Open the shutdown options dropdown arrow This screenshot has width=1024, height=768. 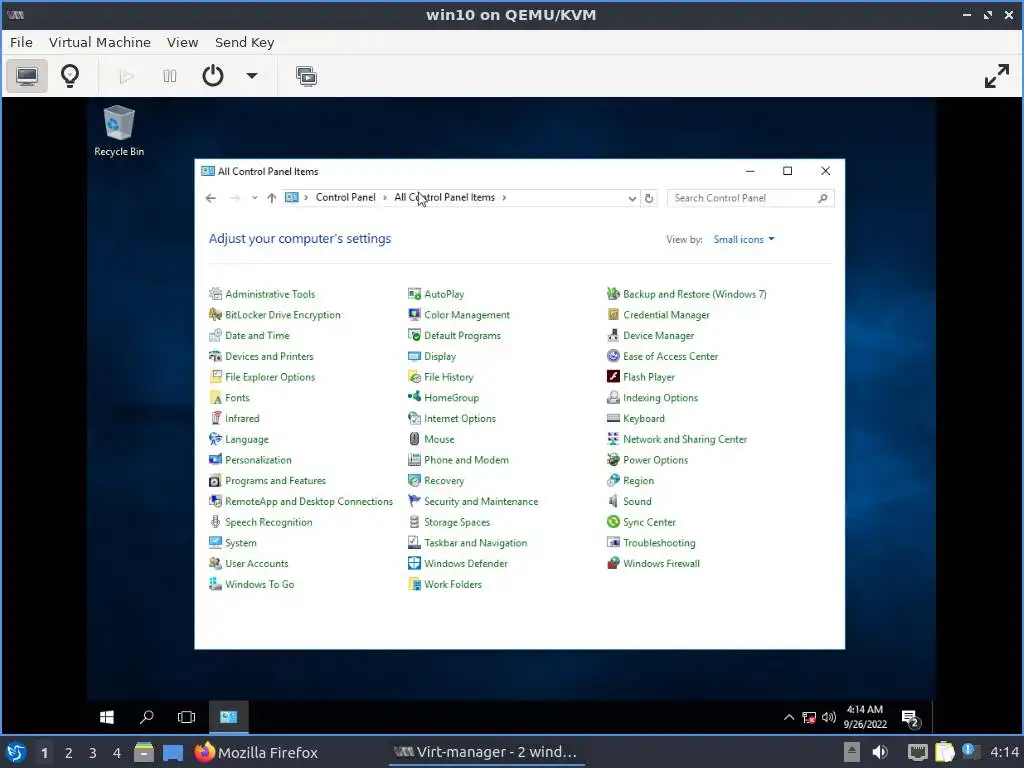251,76
